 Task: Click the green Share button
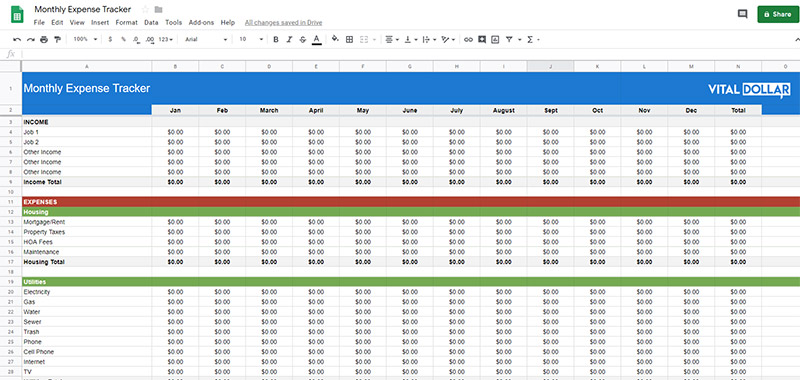tap(777, 14)
